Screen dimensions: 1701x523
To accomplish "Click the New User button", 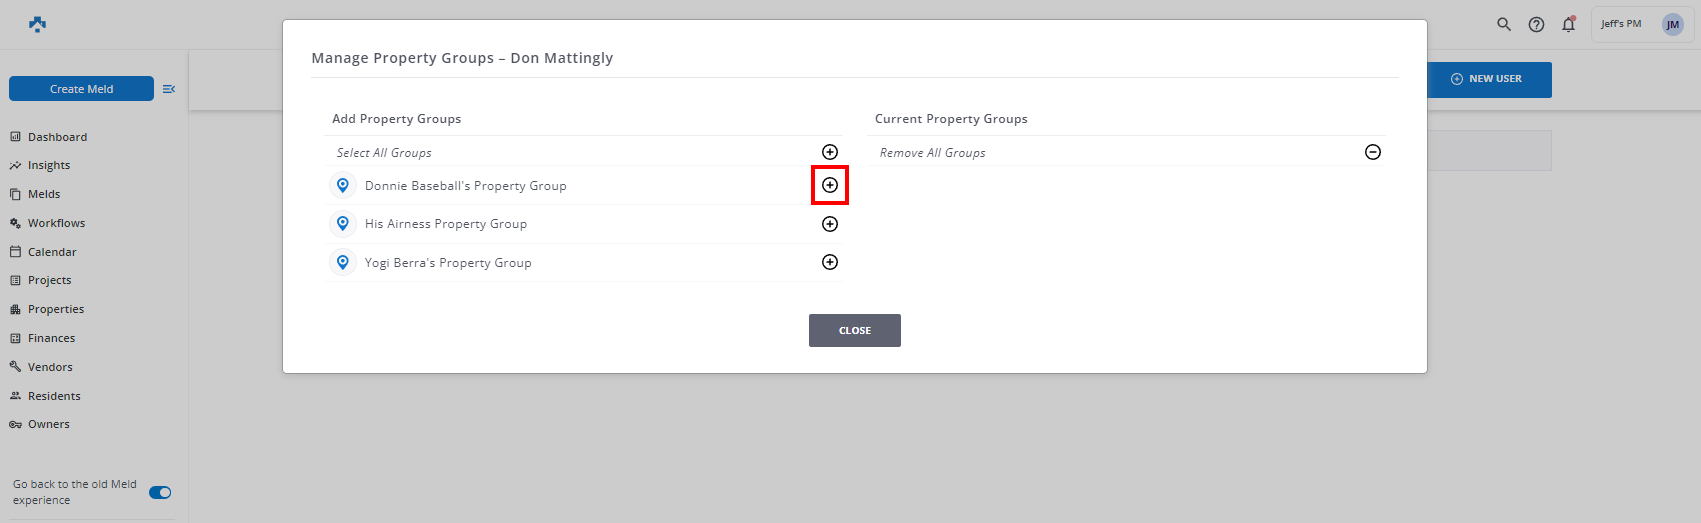I will (1487, 79).
